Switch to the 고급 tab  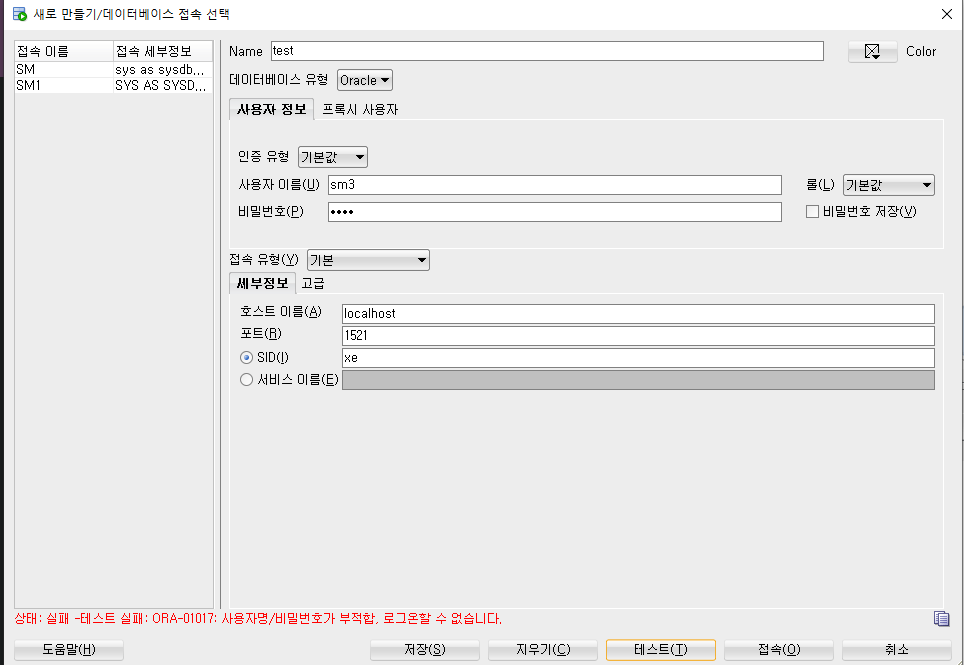coord(313,283)
